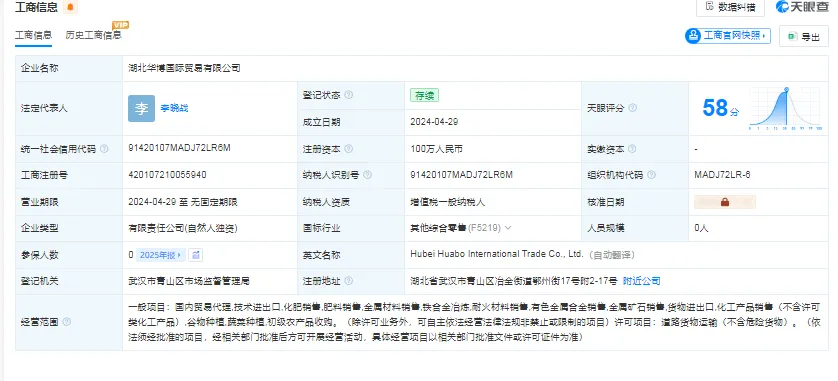Click the 李 avatar icon
838x381 pixels.
142,108
